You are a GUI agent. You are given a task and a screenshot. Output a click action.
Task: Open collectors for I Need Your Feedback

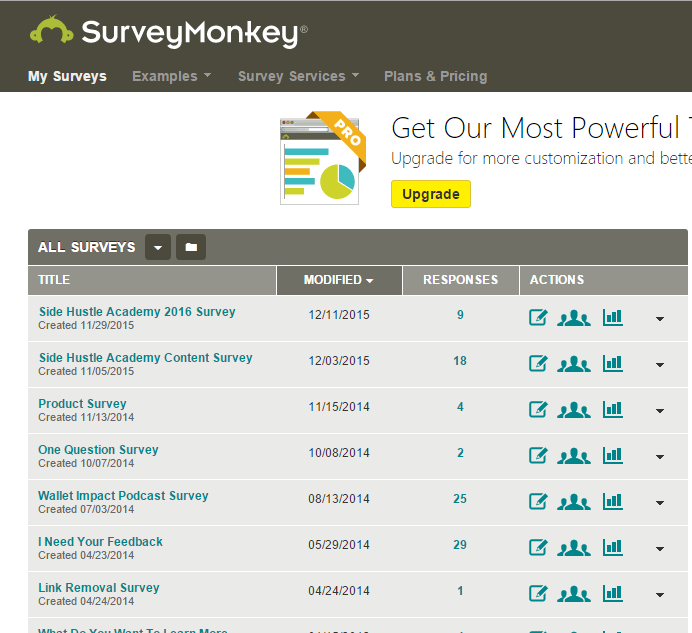574,548
